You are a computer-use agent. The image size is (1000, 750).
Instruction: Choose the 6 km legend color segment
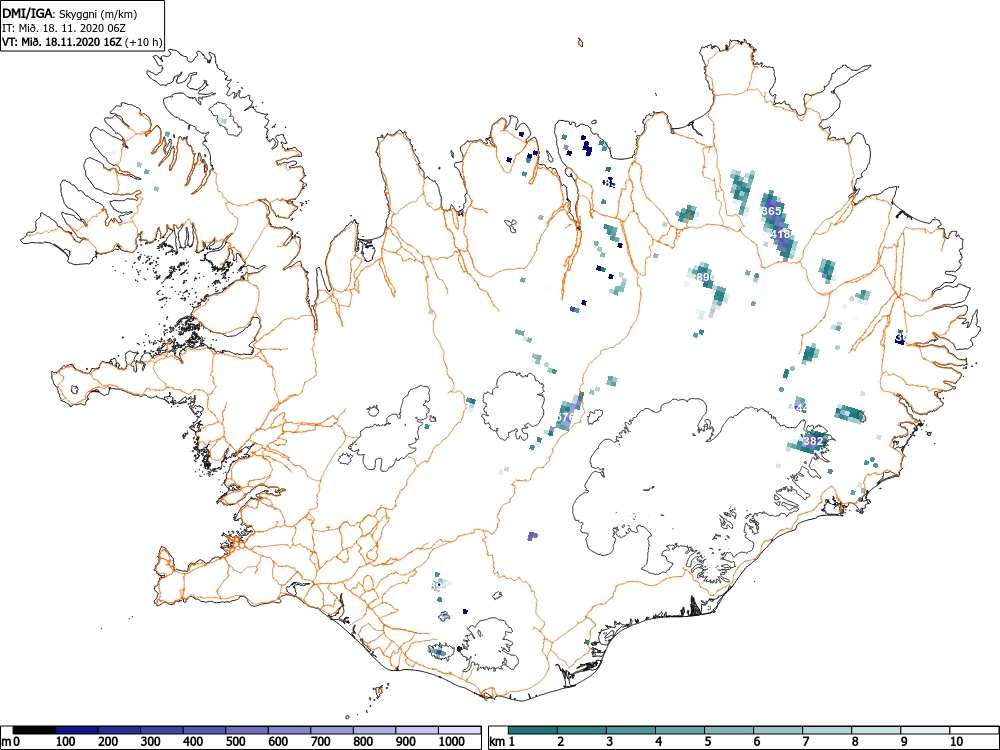click(778, 730)
